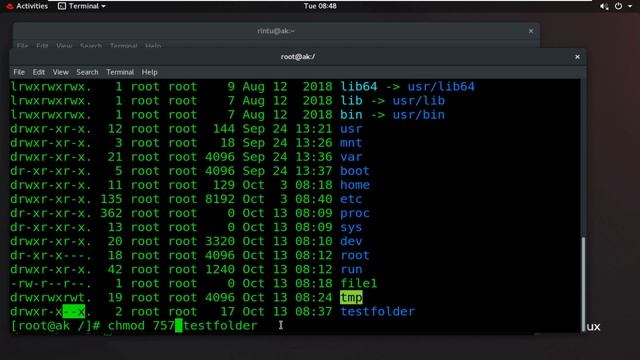Image resolution: width=640 pixels, height=360 pixels.
Task: Open Help menu in root@ak window
Action: pos(149,72)
